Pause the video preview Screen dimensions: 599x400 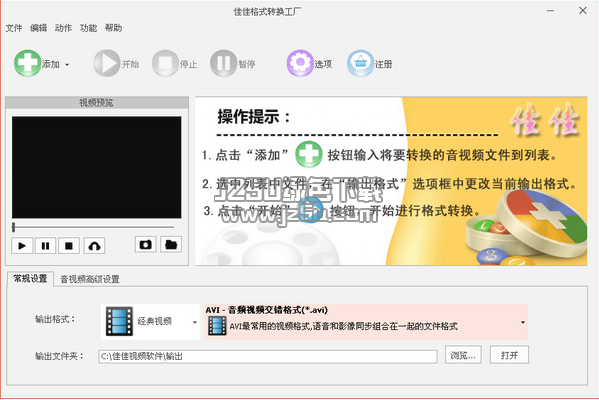coord(45,246)
